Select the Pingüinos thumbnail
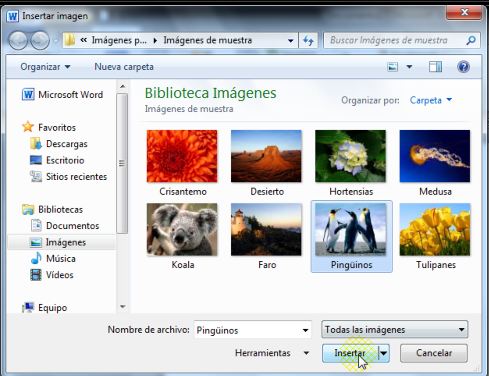489x376 pixels. 351,236
